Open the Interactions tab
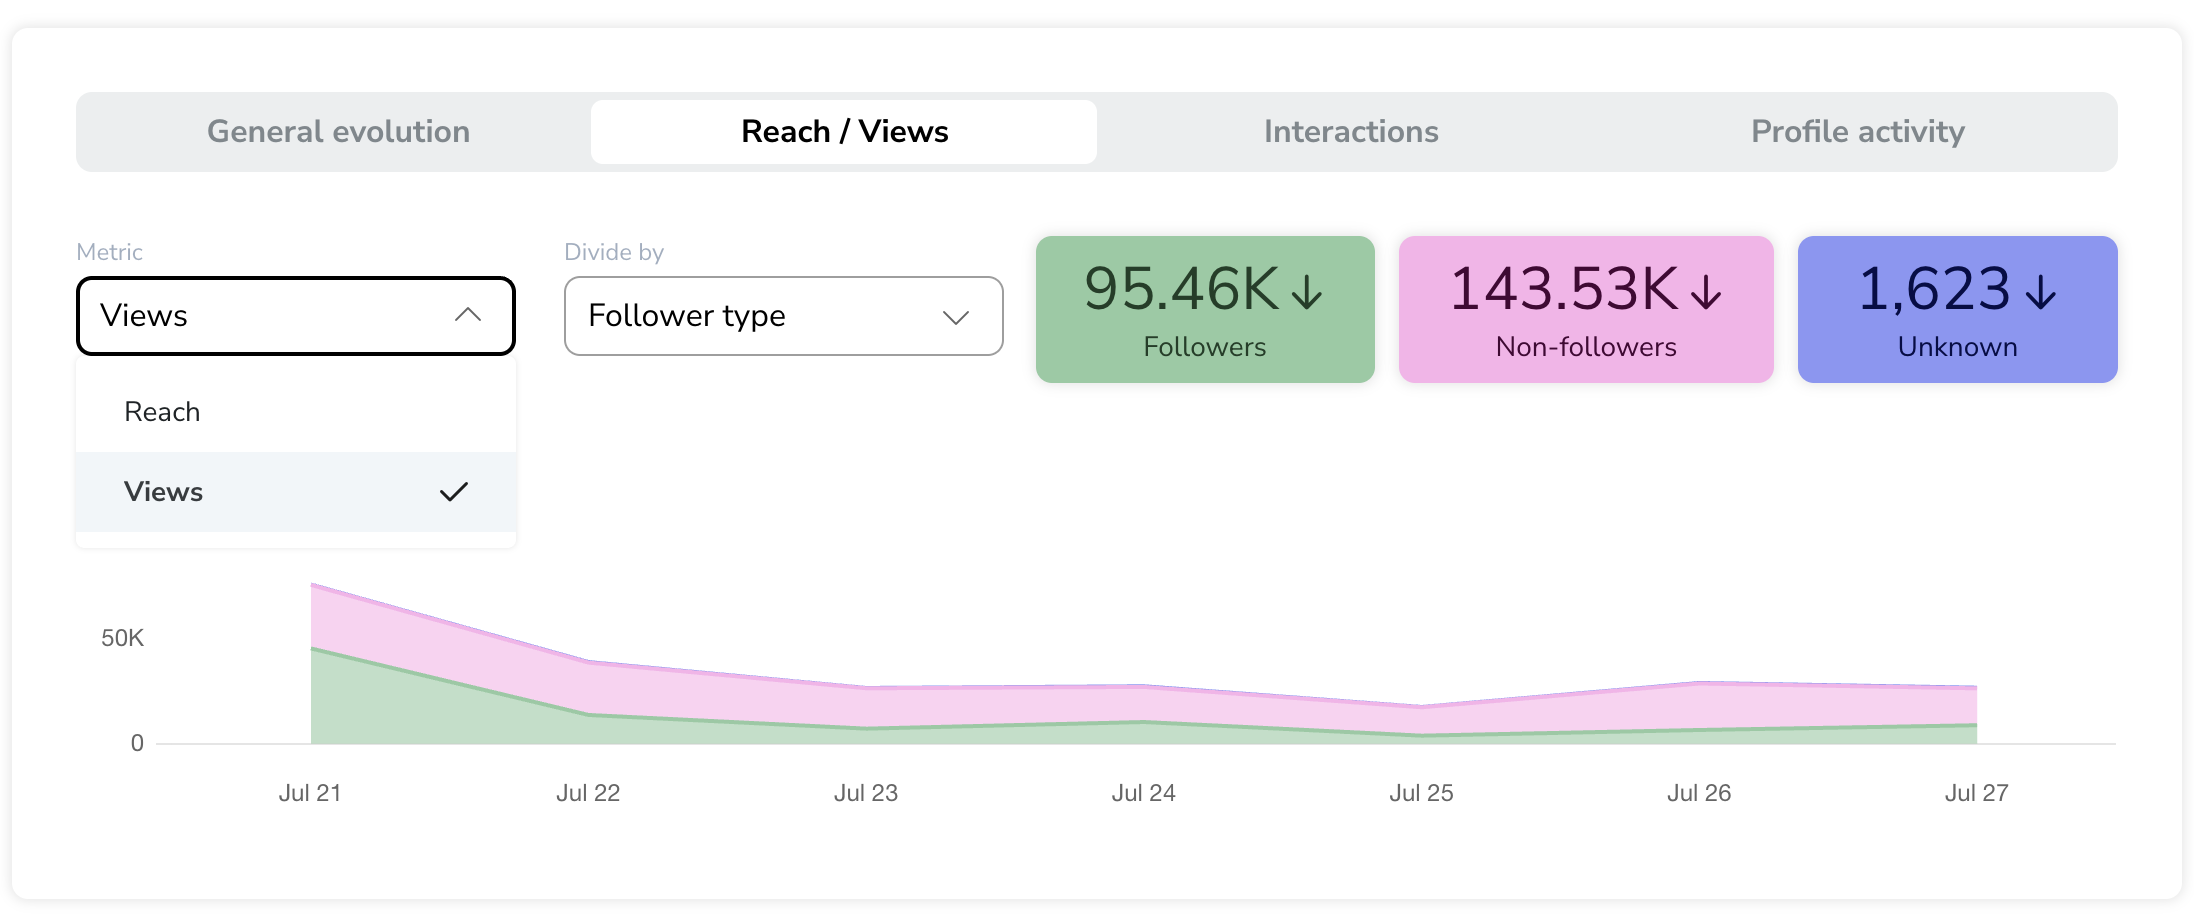2194x916 pixels. pos(1351,132)
